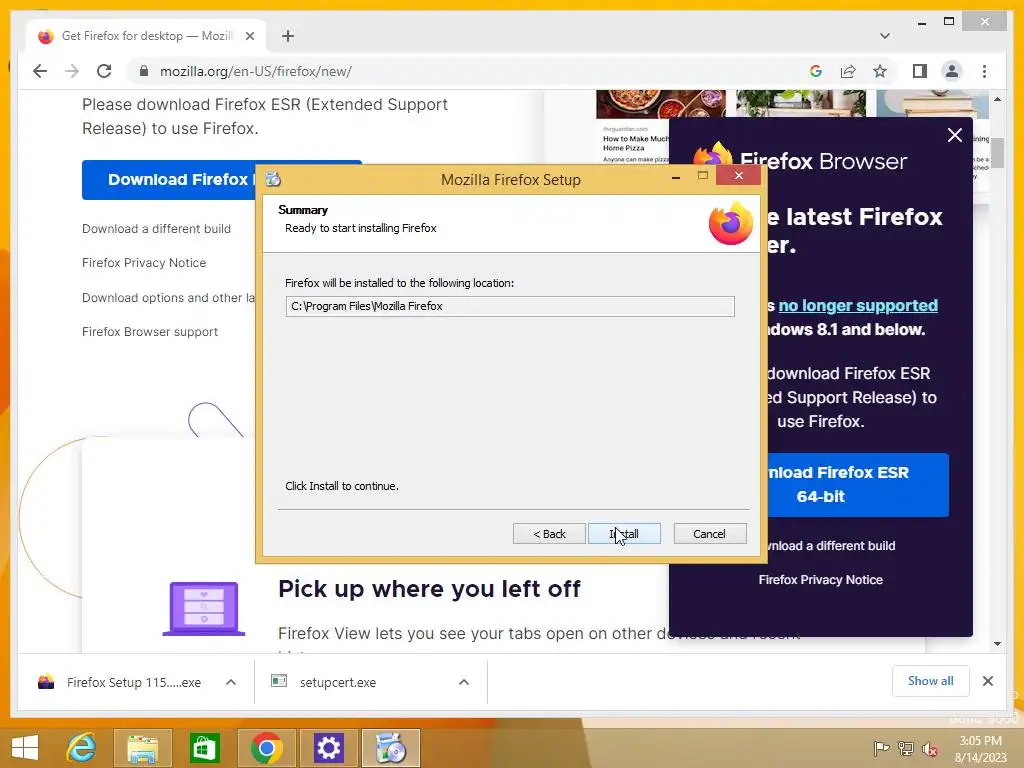Select the Firefox installer taskbar icon
Viewport: 1024px width, 768px height.
[x=390, y=748]
